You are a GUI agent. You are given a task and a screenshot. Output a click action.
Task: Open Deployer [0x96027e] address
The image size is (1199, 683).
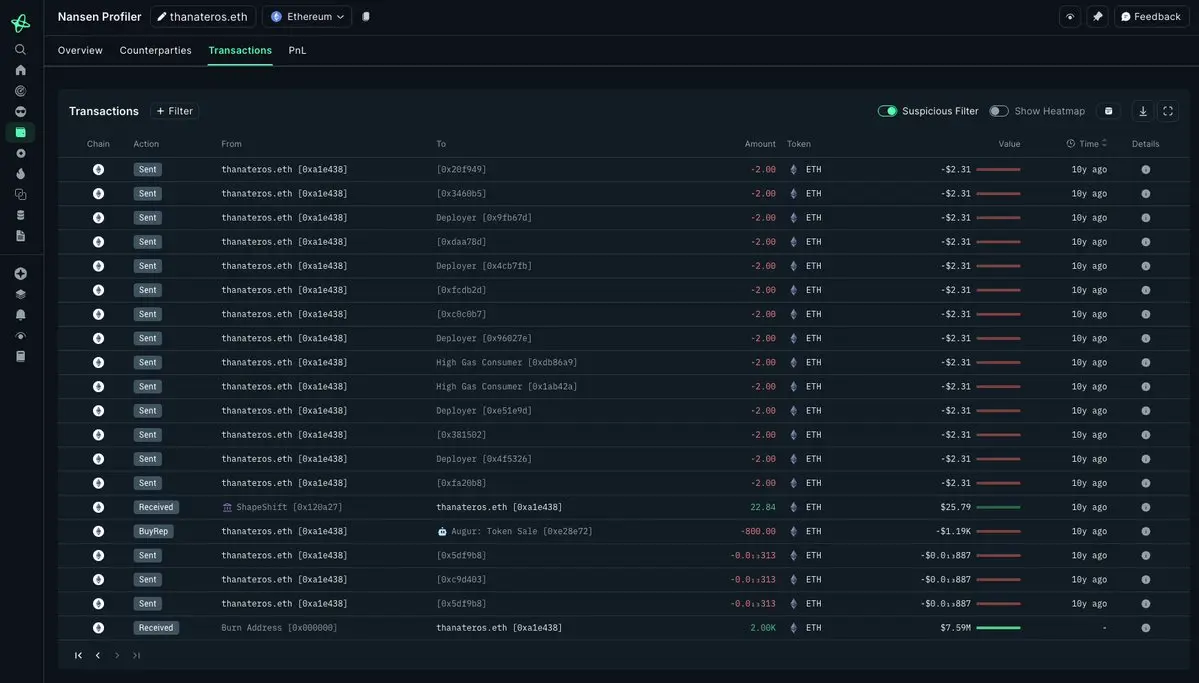484,339
